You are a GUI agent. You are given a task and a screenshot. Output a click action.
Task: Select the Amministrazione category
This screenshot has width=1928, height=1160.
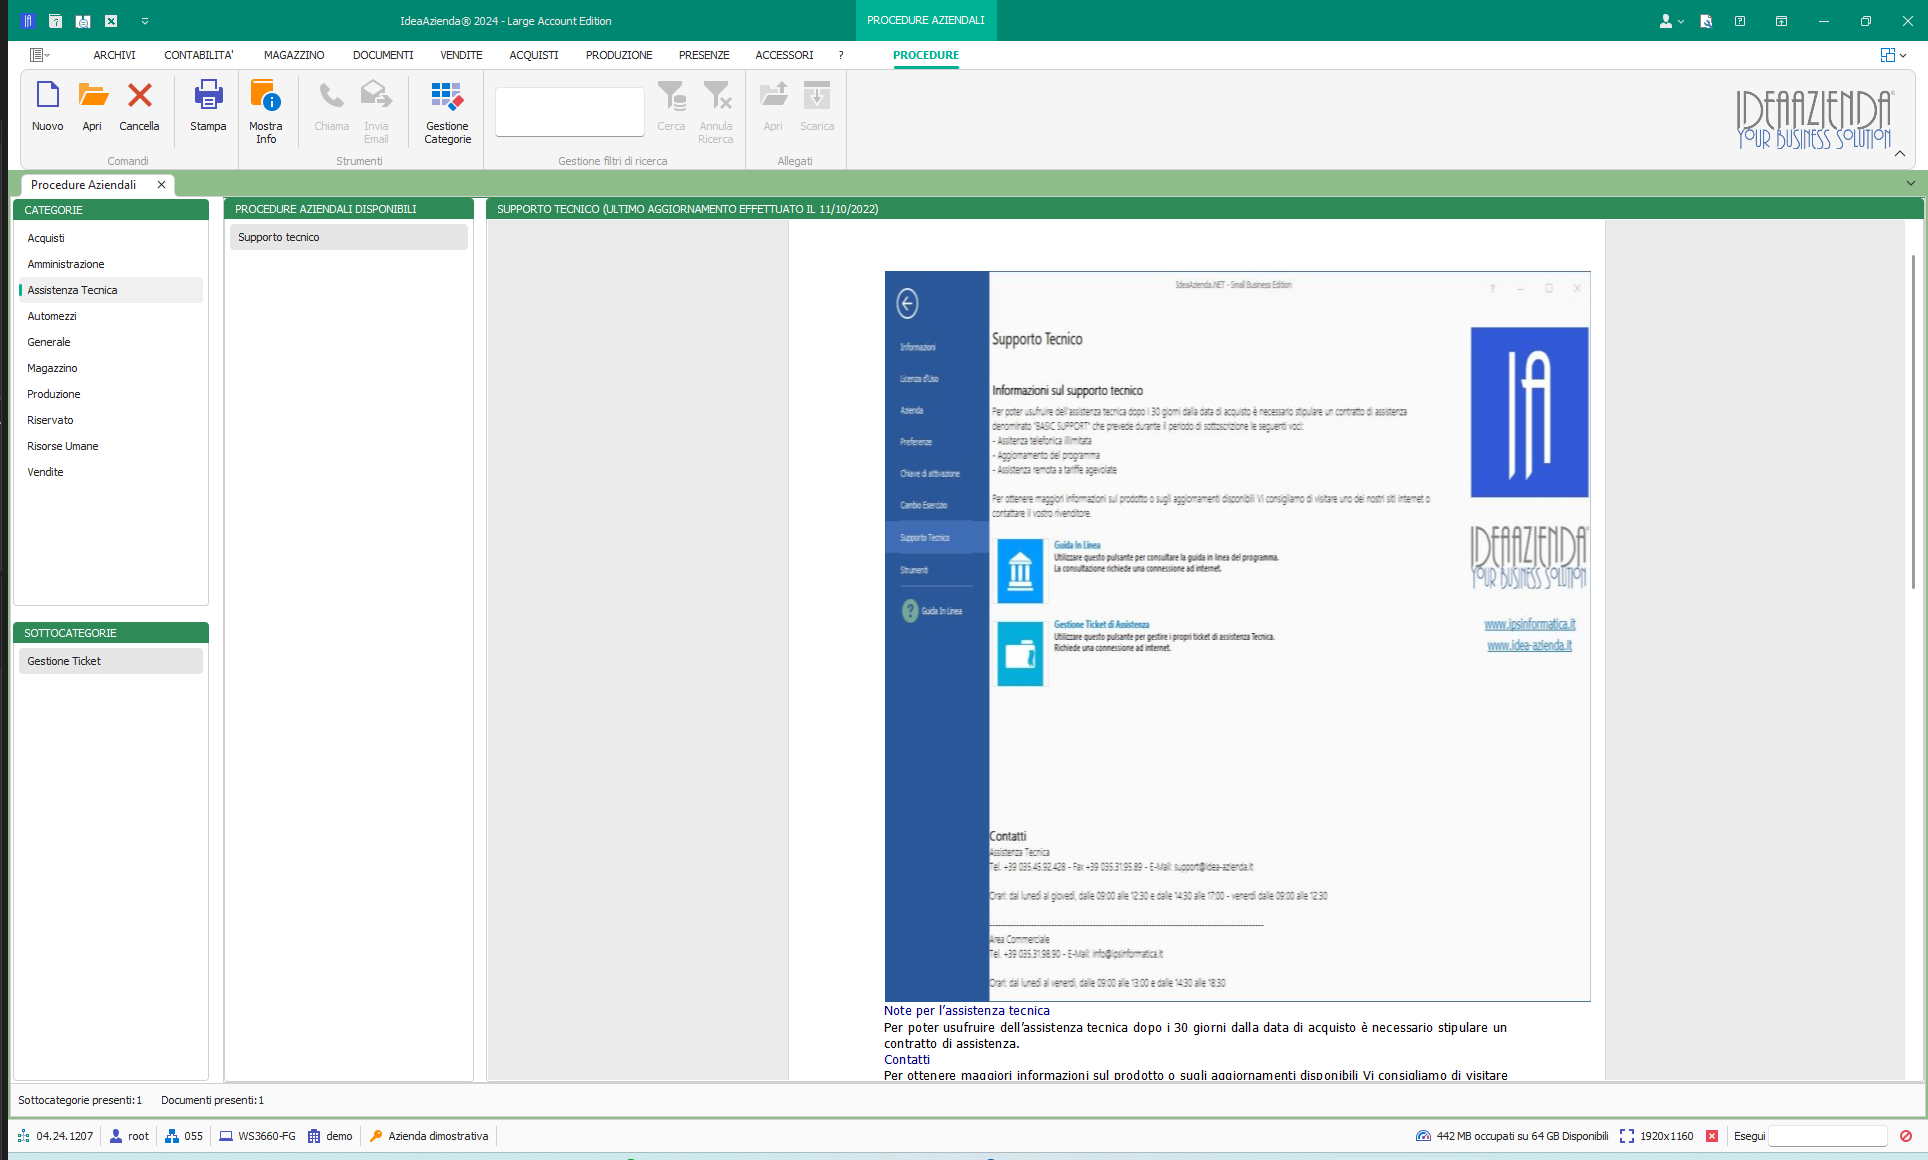111,264
